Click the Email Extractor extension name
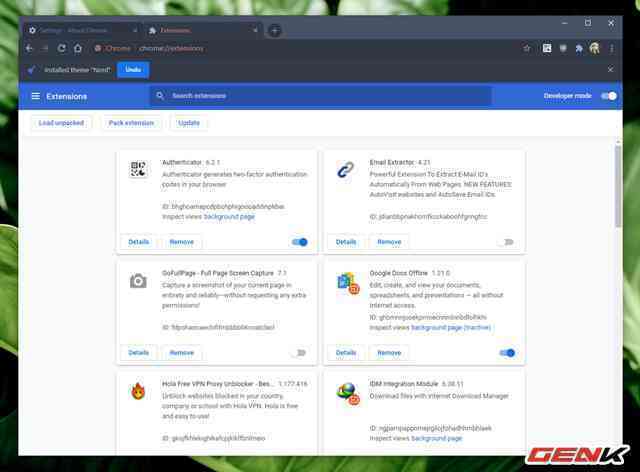This screenshot has height=472, width=640. click(x=392, y=163)
